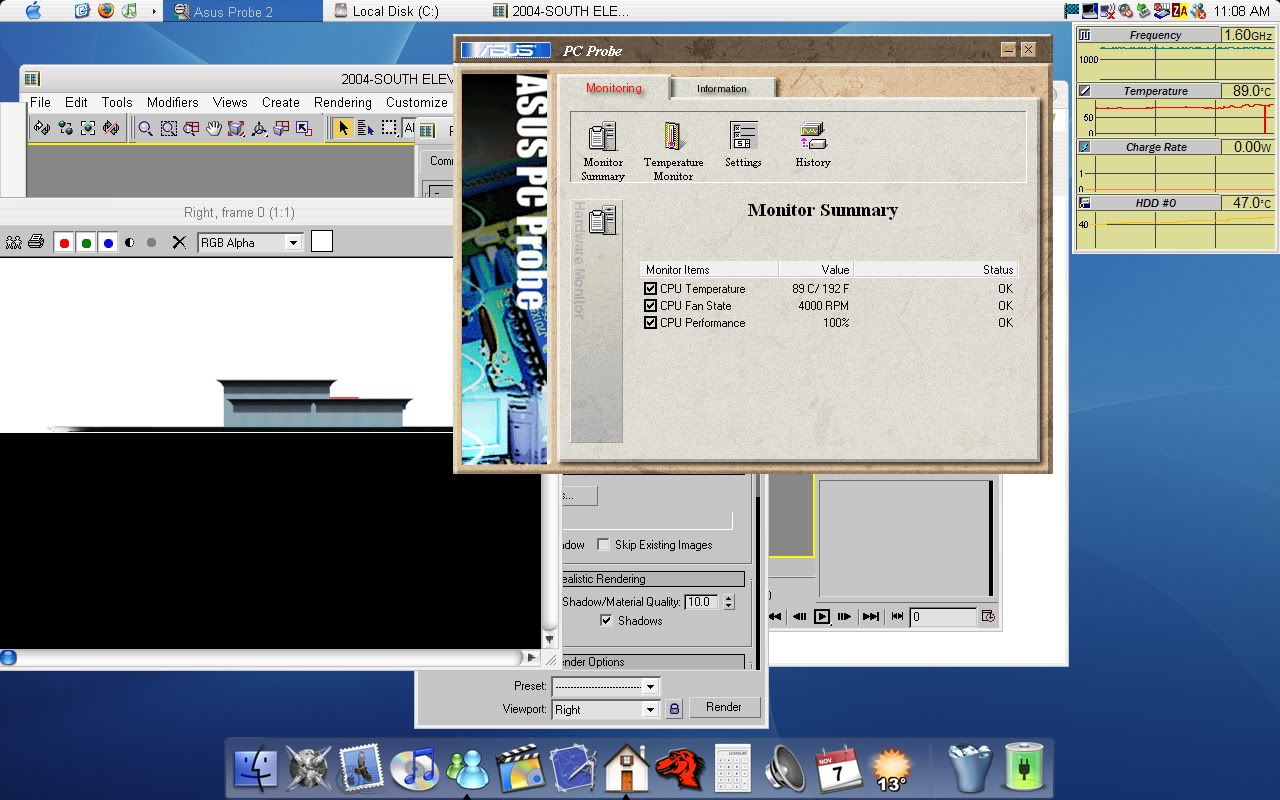Image resolution: width=1280 pixels, height=800 pixels.
Task: Uncheck the Shadows checkbox
Action: click(x=606, y=621)
